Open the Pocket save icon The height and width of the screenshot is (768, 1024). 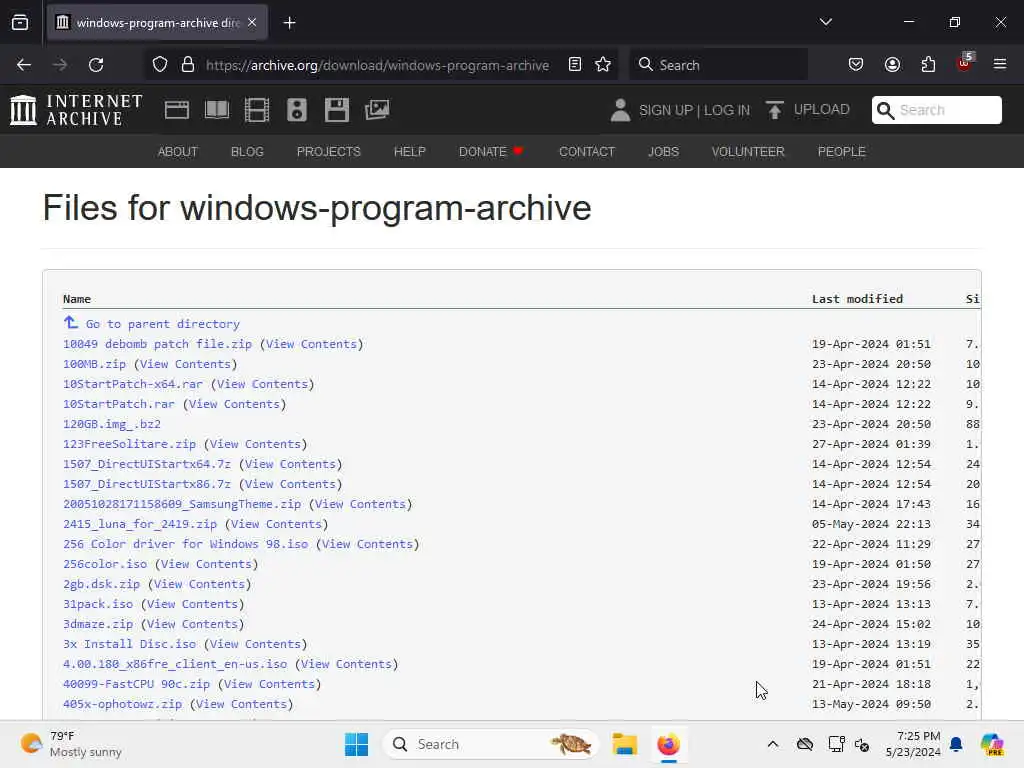click(x=856, y=65)
